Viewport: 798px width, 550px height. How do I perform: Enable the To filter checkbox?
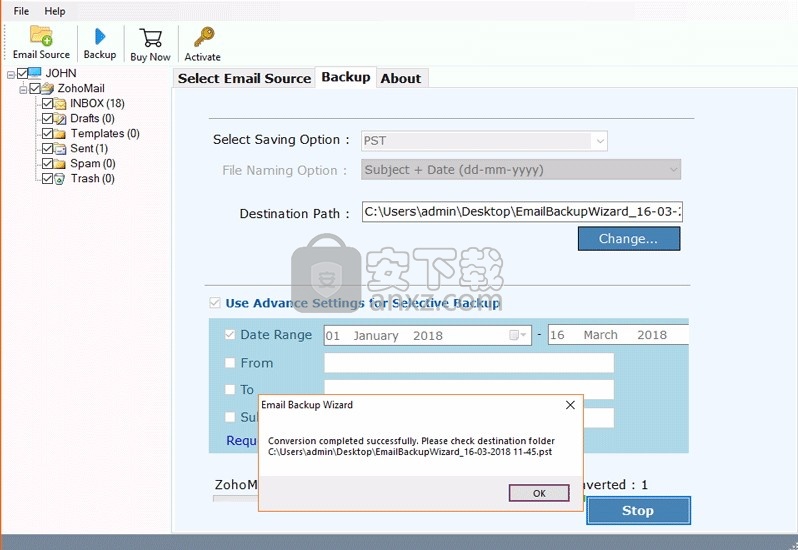click(230, 389)
